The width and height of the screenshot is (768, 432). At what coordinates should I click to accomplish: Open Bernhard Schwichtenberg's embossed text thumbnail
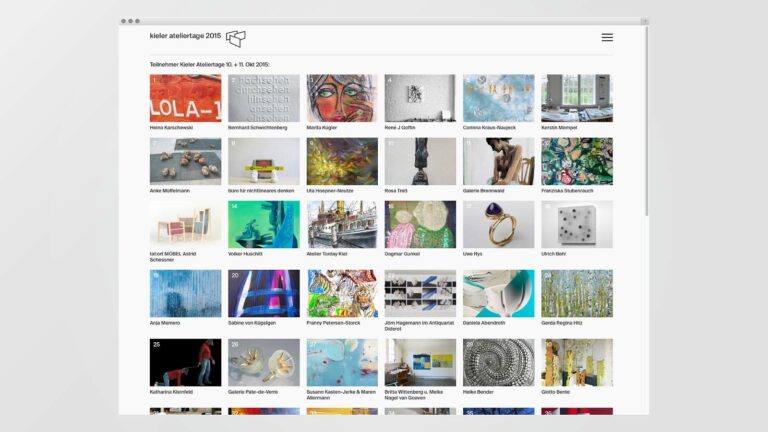click(x=264, y=98)
